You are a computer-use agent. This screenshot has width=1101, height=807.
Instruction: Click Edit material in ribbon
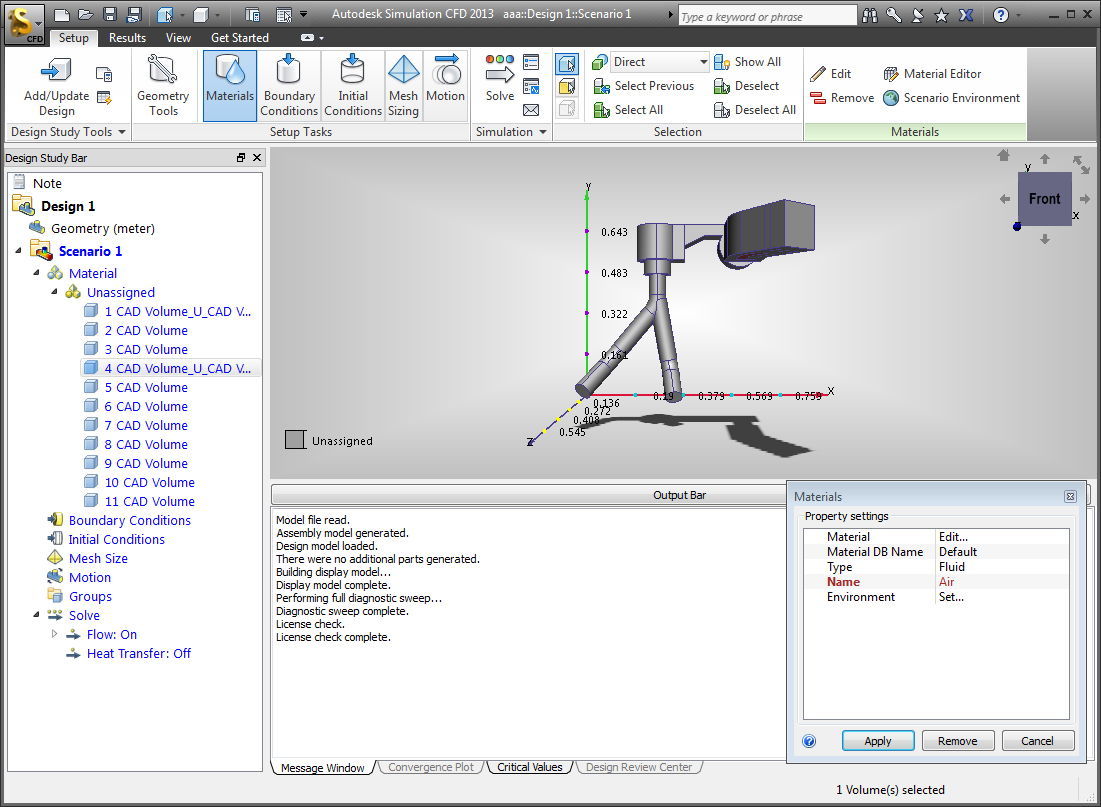[x=831, y=74]
